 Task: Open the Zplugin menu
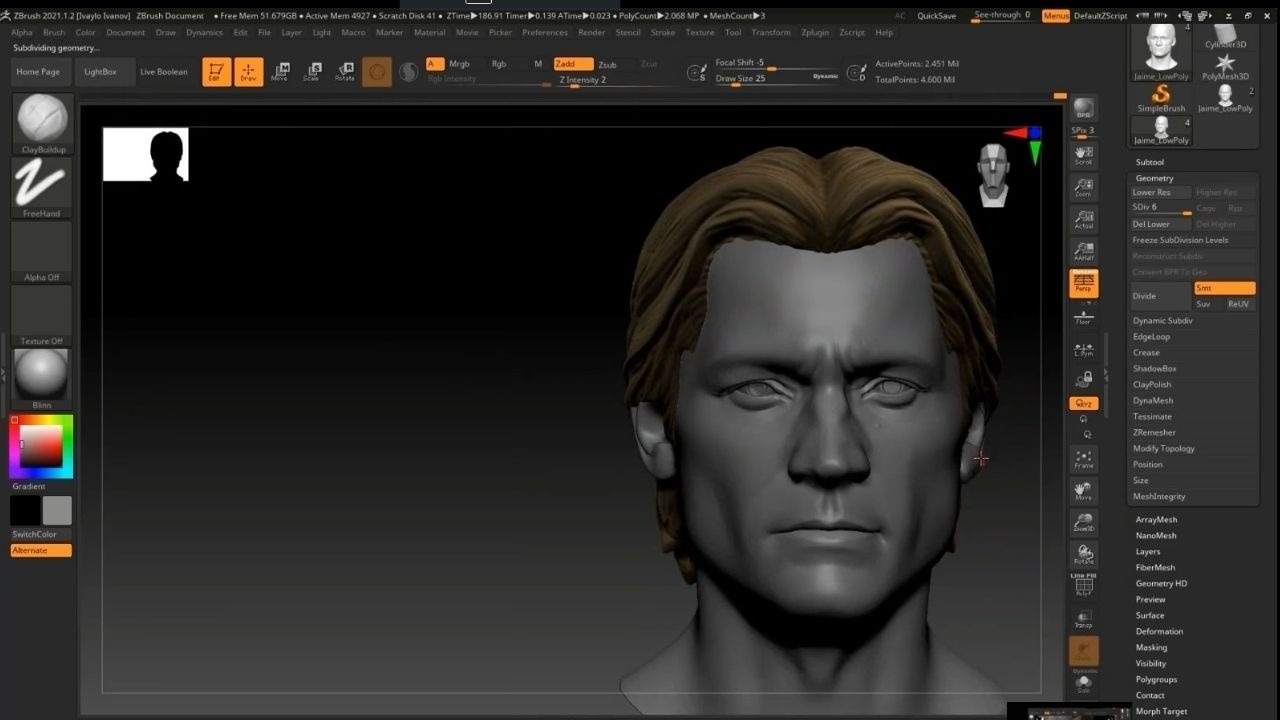click(x=815, y=32)
